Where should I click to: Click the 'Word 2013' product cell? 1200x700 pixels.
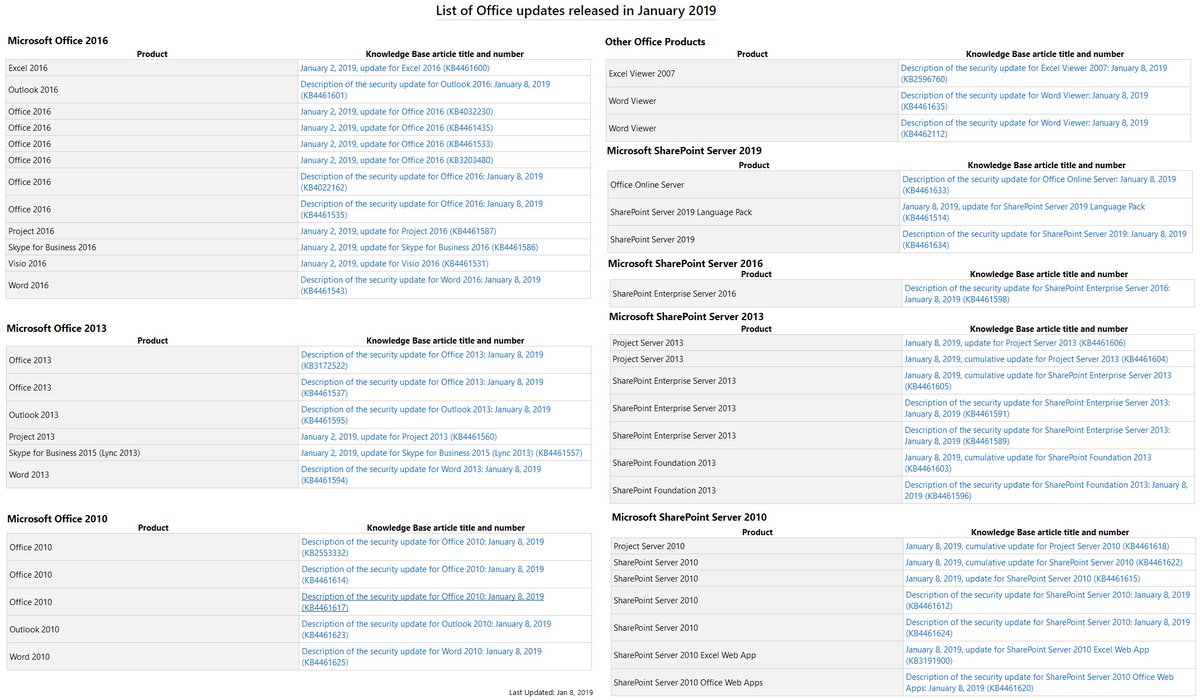pyautogui.click(x=152, y=475)
